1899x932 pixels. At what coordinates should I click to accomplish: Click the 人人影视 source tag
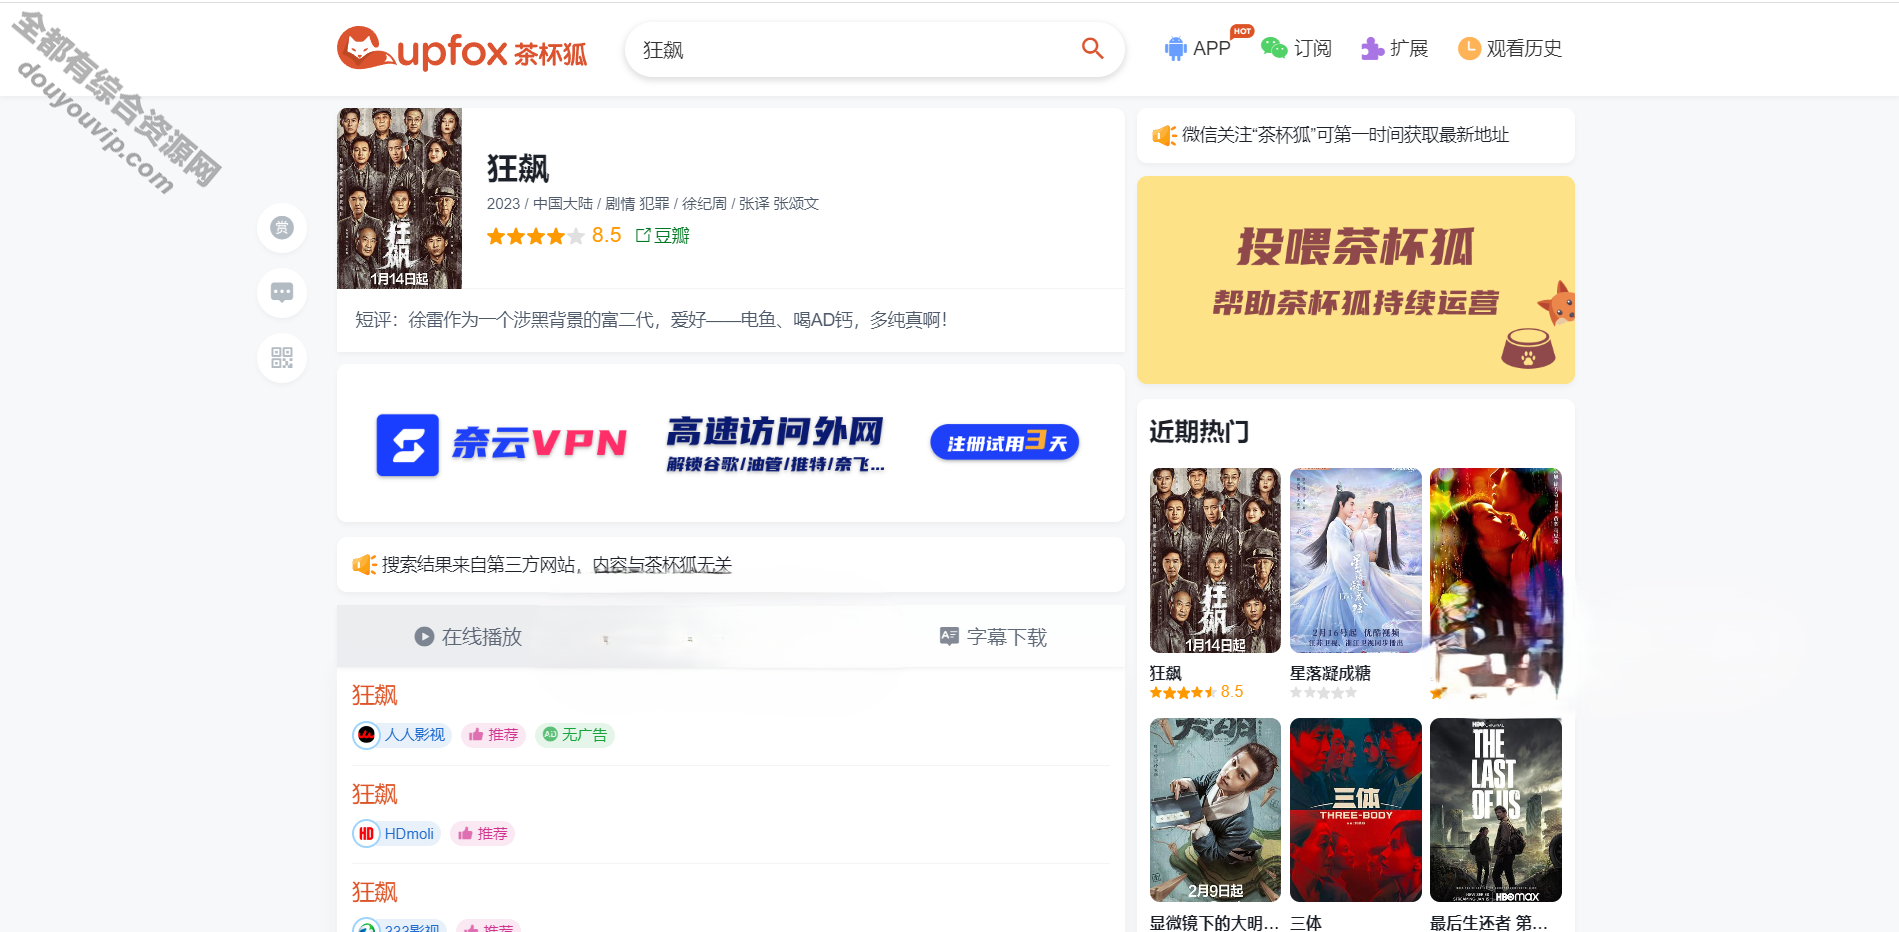click(x=402, y=735)
